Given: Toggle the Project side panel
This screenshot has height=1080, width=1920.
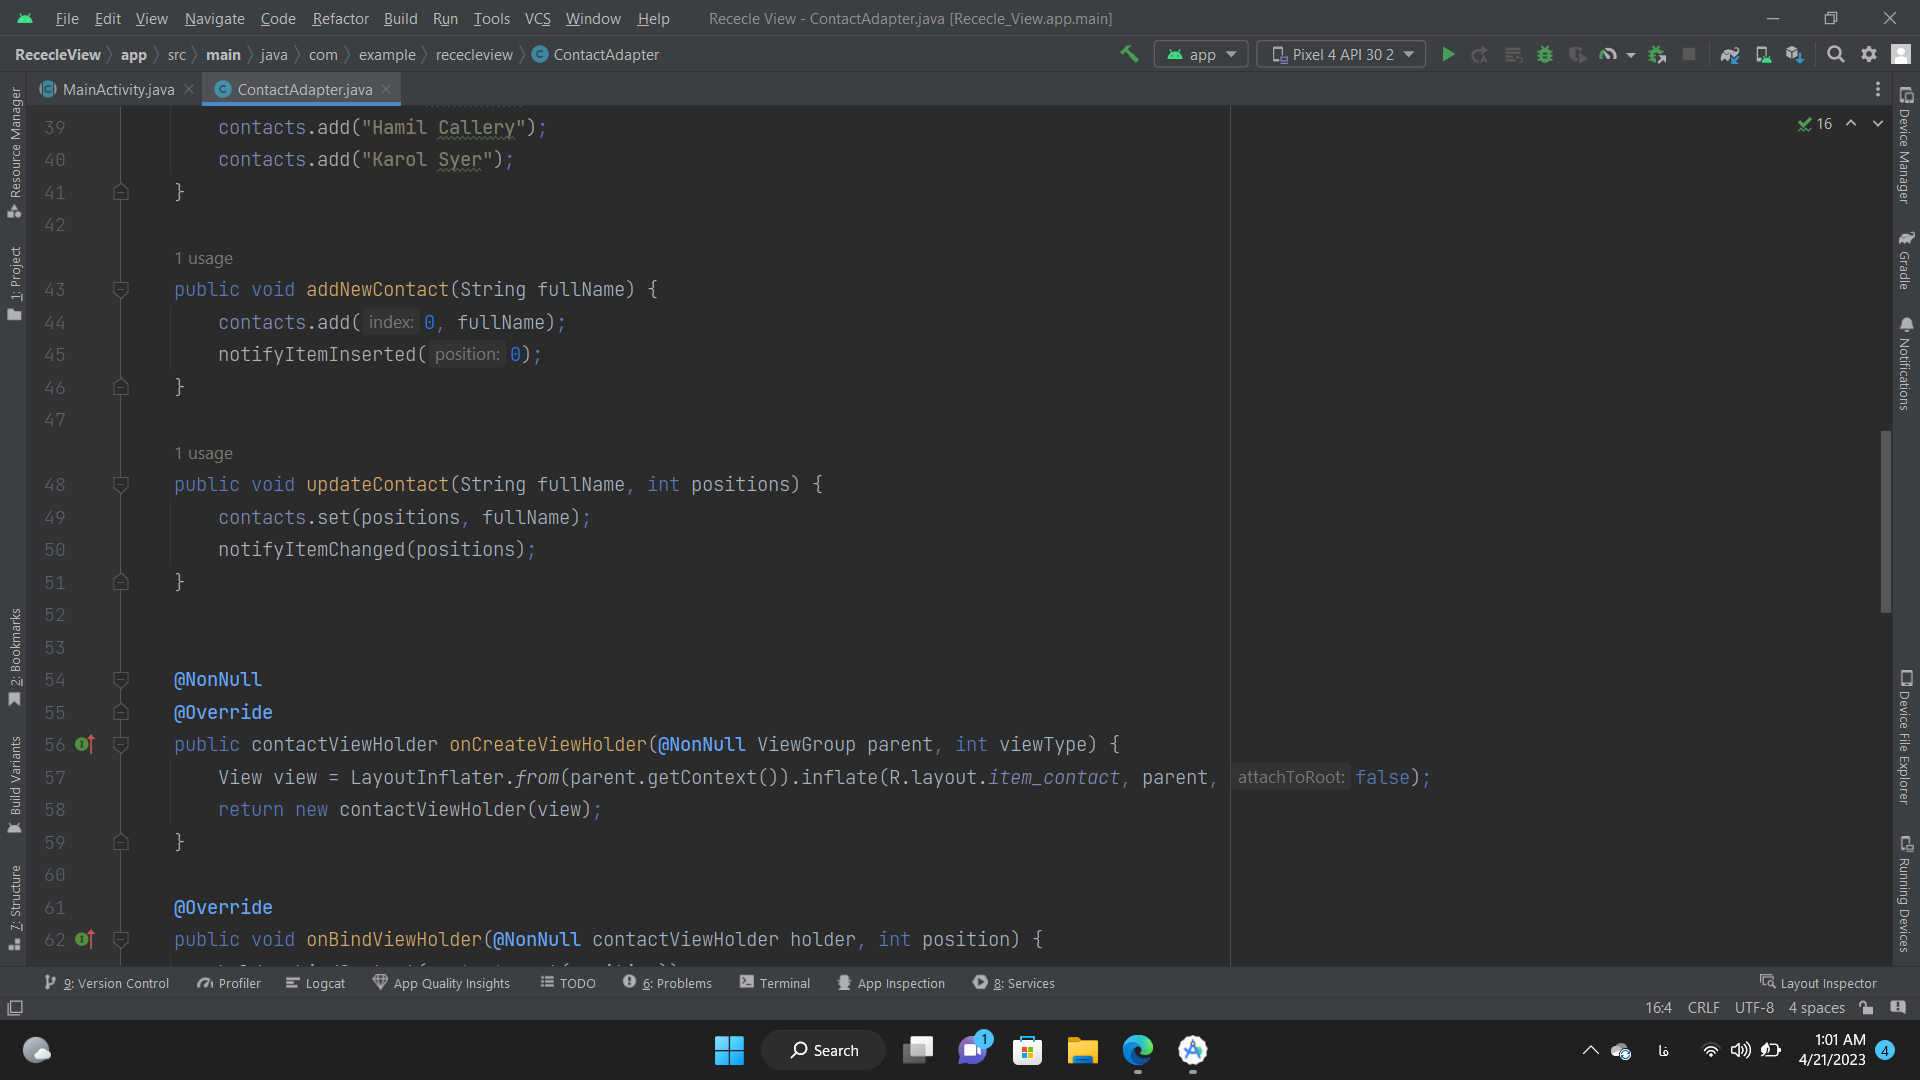Looking at the screenshot, I should point(14,283).
